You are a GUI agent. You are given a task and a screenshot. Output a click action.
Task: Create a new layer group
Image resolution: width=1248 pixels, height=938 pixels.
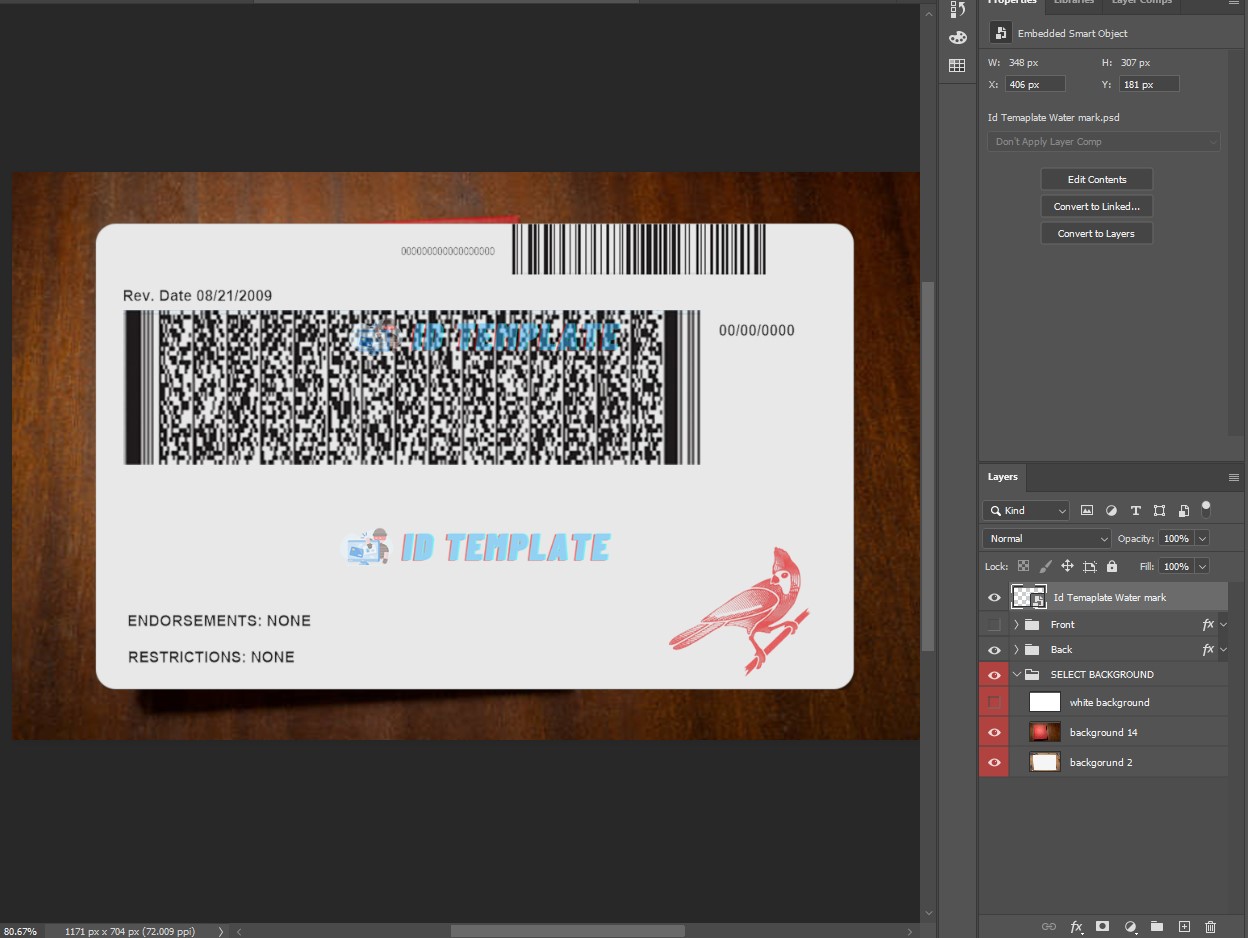[x=1157, y=927]
